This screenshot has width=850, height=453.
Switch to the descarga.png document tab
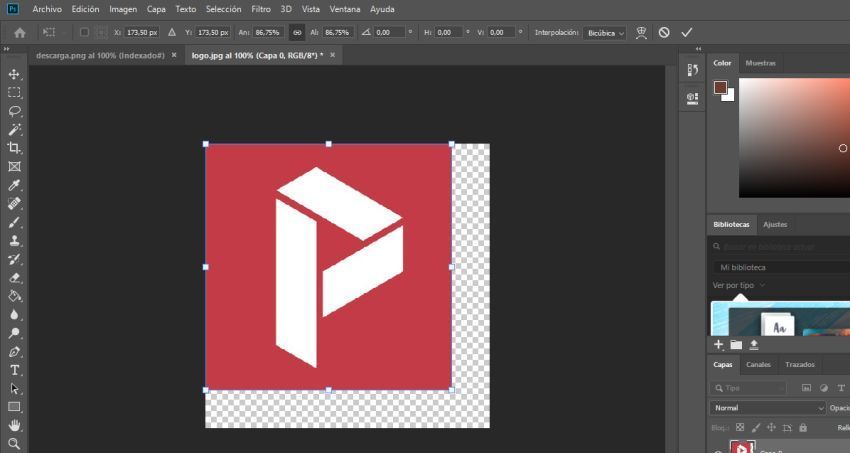pyautogui.click(x=100, y=55)
